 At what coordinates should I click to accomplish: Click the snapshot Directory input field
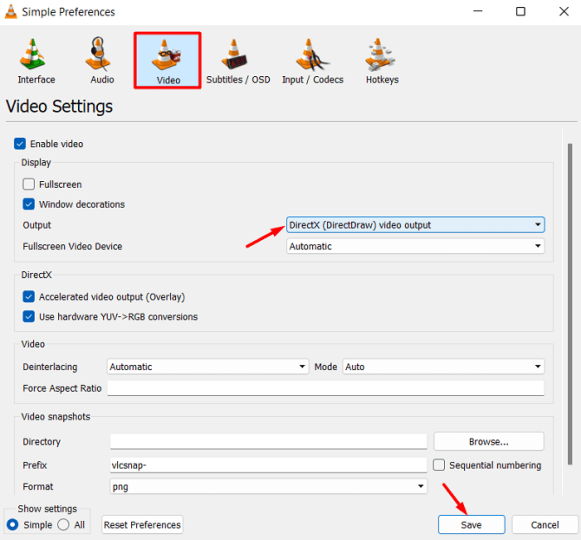pos(269,441)
